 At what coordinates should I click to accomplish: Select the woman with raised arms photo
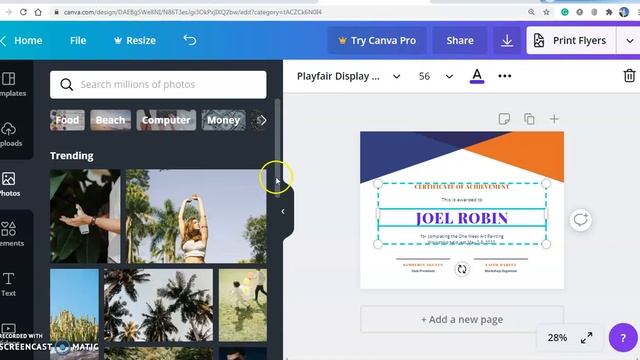[x=196, y=216]
